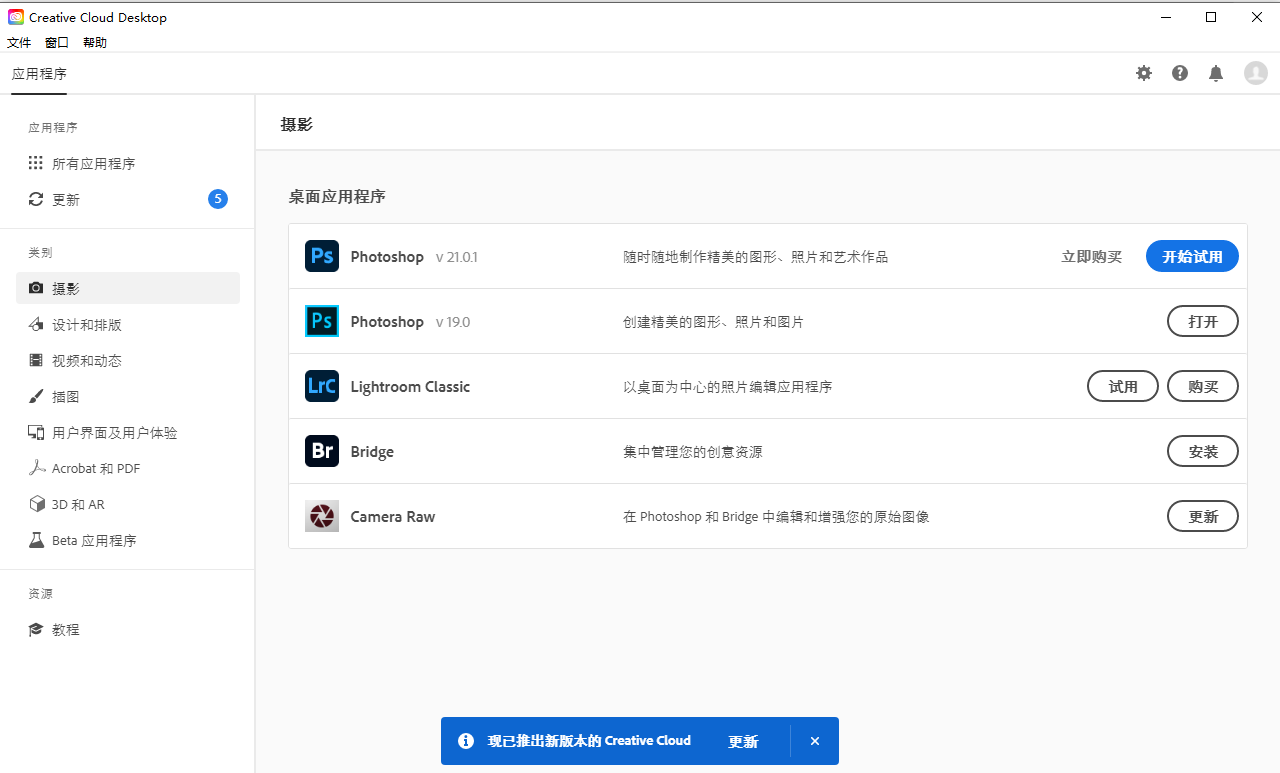Click the camera icon beside 摄影
This screenshot has height=773, width=1280.
coord(36,288)
